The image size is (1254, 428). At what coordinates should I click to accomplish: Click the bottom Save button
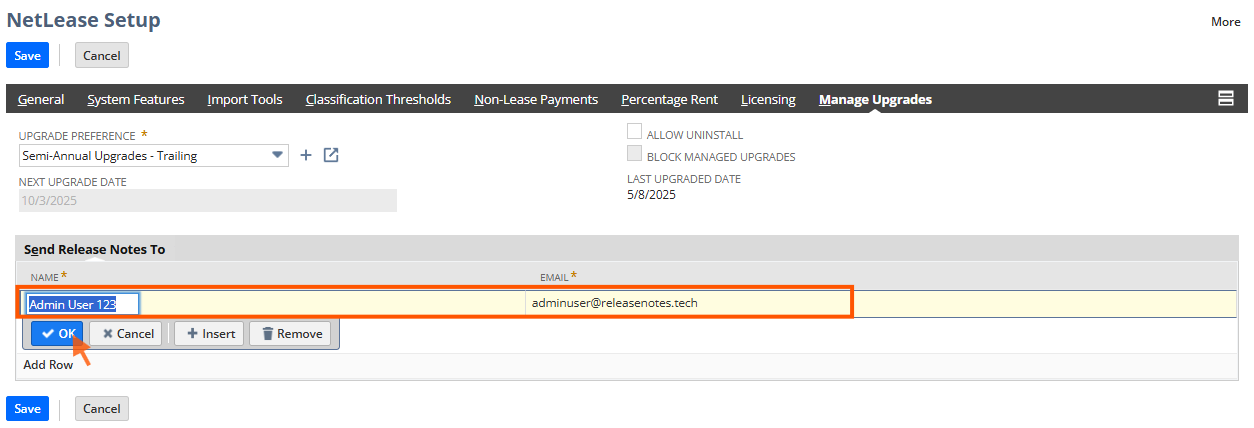coord(27,408)
